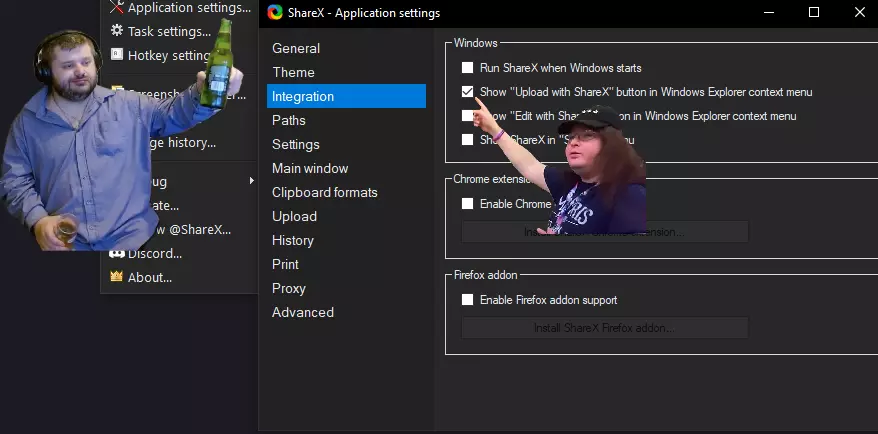The image size is (878, 434).
Task: Click Install ShareX Firefox addon... button
Action: [x=604, y=328]
